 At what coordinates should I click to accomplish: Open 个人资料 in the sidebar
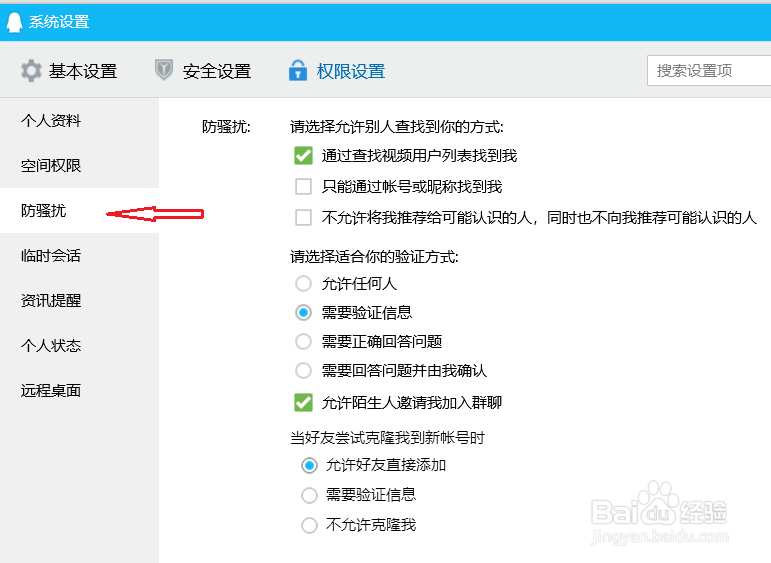coord(51,120)
